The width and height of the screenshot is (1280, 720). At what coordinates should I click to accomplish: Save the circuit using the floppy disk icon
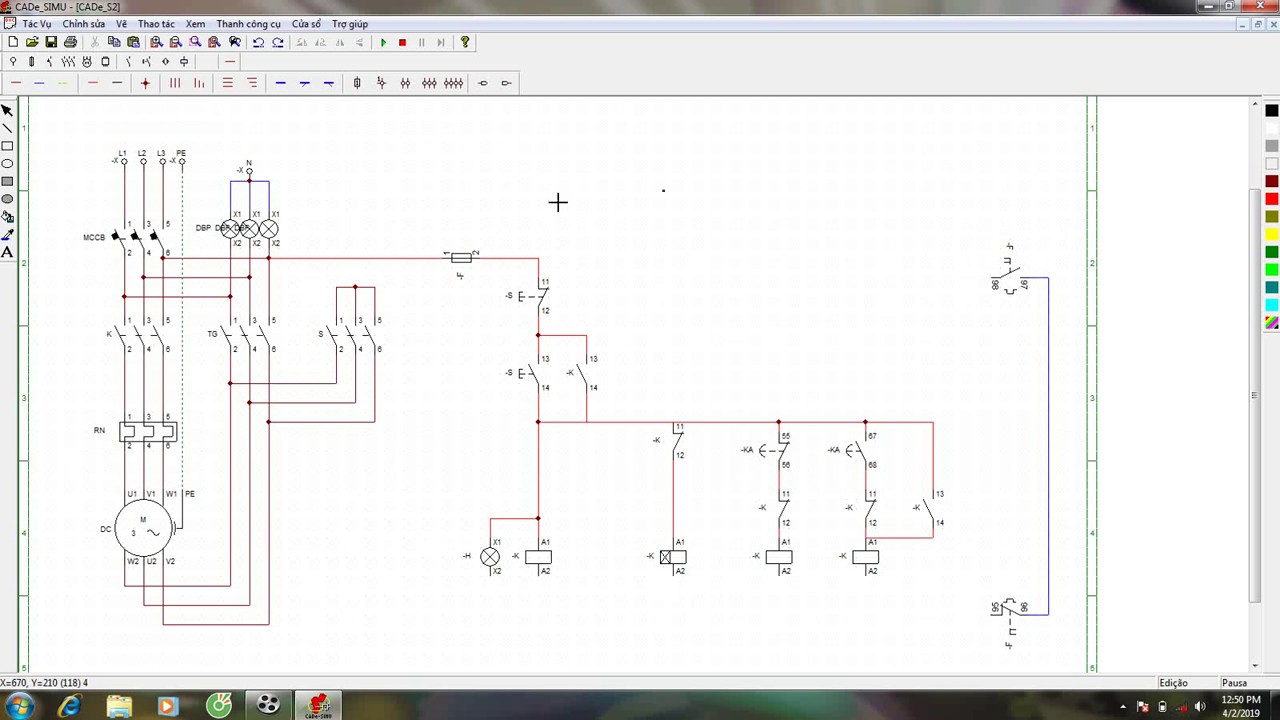pos(51,42)
